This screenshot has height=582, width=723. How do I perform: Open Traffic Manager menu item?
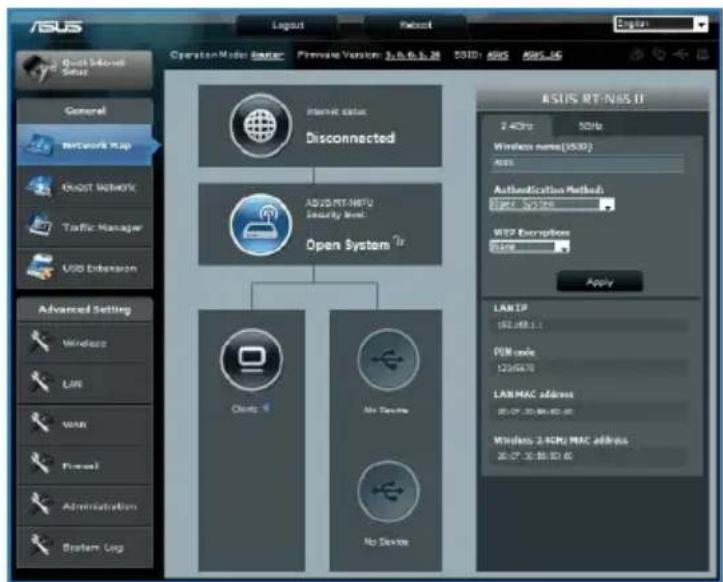click(85, 227)
